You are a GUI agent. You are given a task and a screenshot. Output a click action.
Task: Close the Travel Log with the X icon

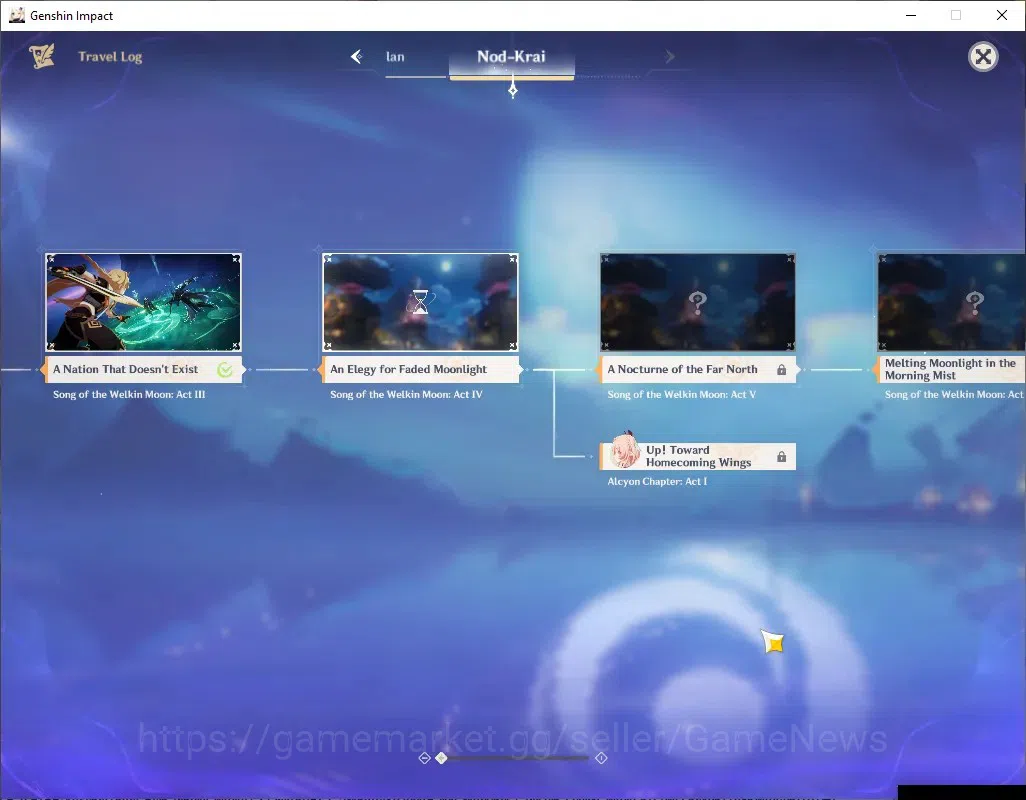point(982,57)
